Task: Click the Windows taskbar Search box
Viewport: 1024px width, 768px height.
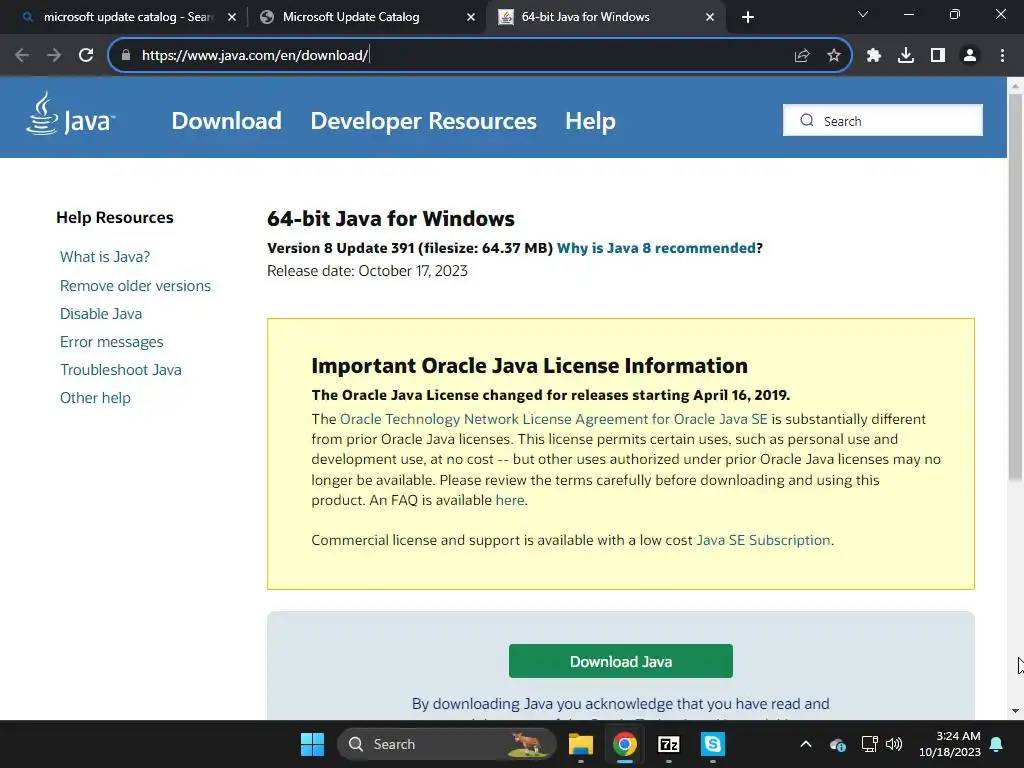Action: click(x=447, y=744)
